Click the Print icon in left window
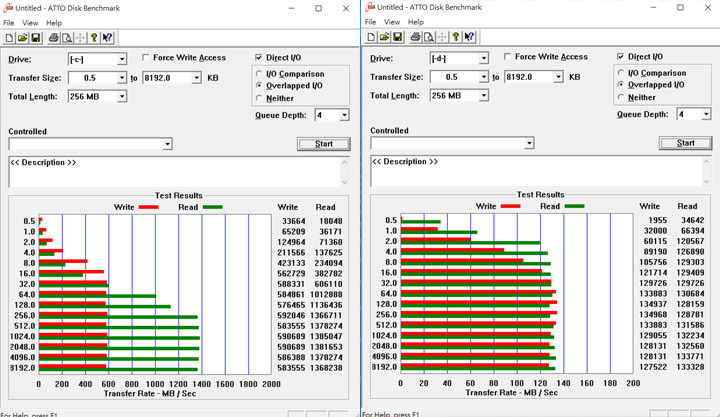 coord(54,38)
